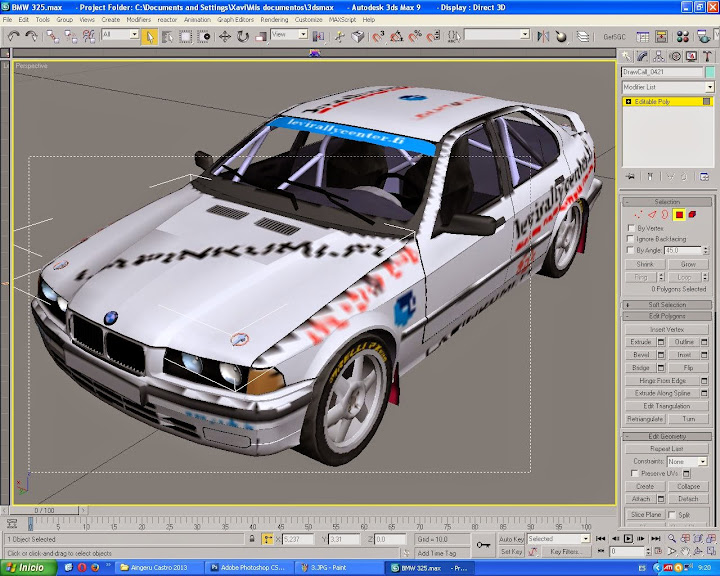
Task: Open the Graph Editors menu
Action: click(235, 20)
